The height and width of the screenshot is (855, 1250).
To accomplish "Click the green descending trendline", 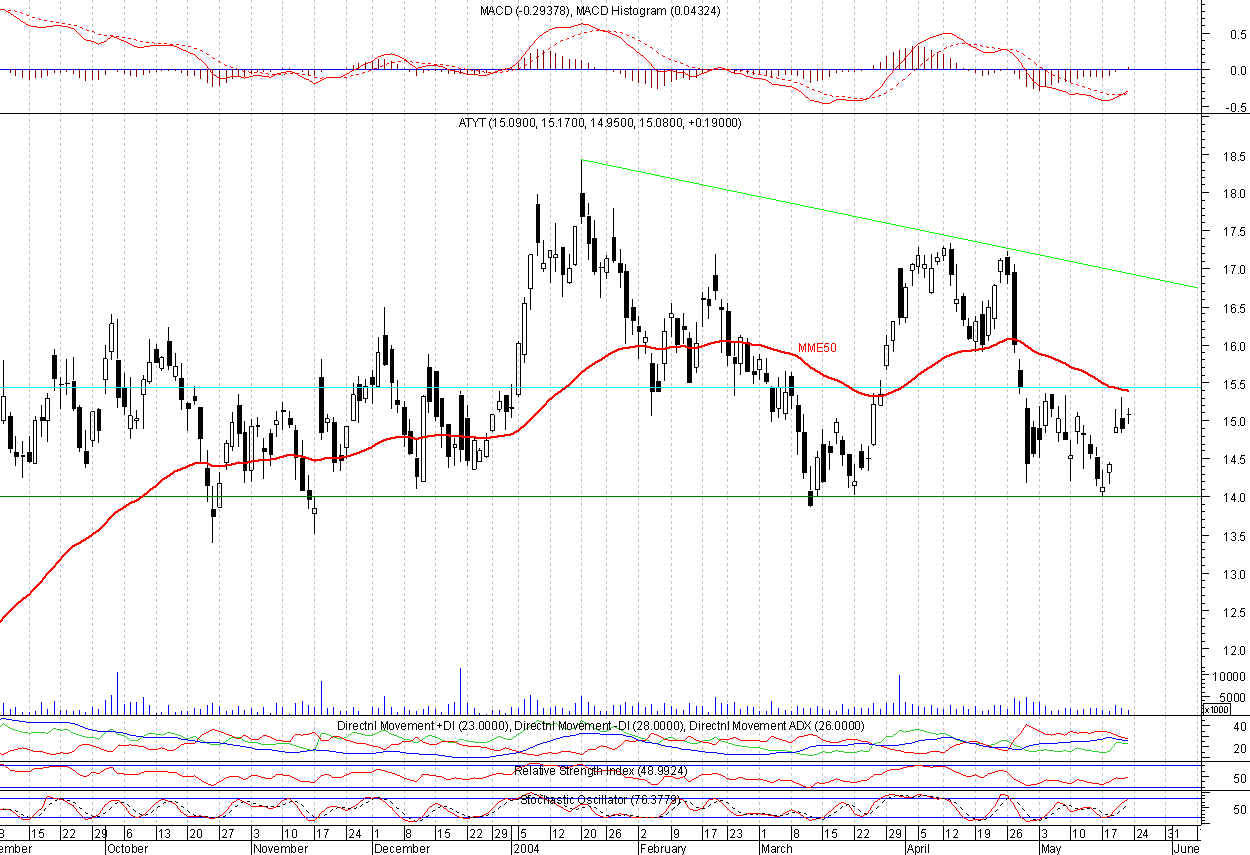I will [890, 224].
